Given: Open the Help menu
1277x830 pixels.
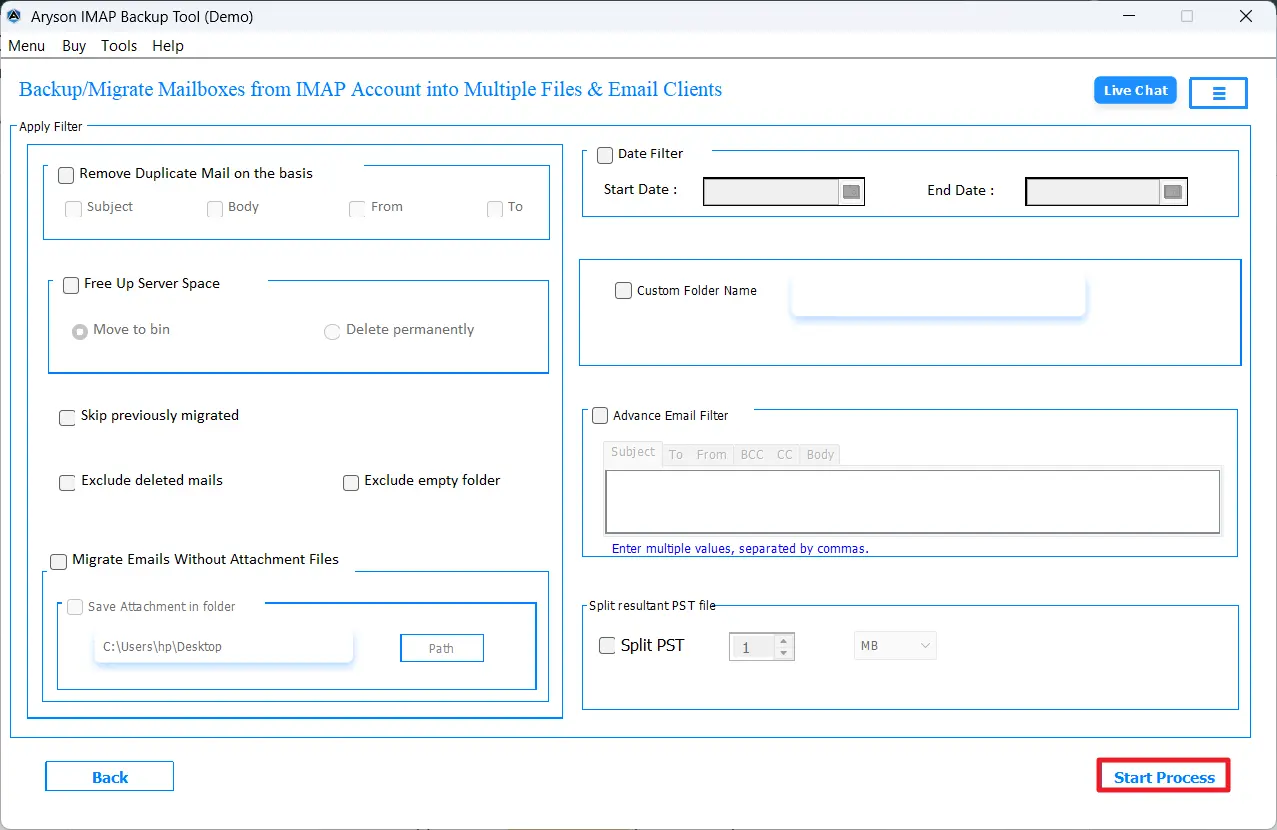Looking at the screenshot, I should pyautogui.click(x=168, y=45).
